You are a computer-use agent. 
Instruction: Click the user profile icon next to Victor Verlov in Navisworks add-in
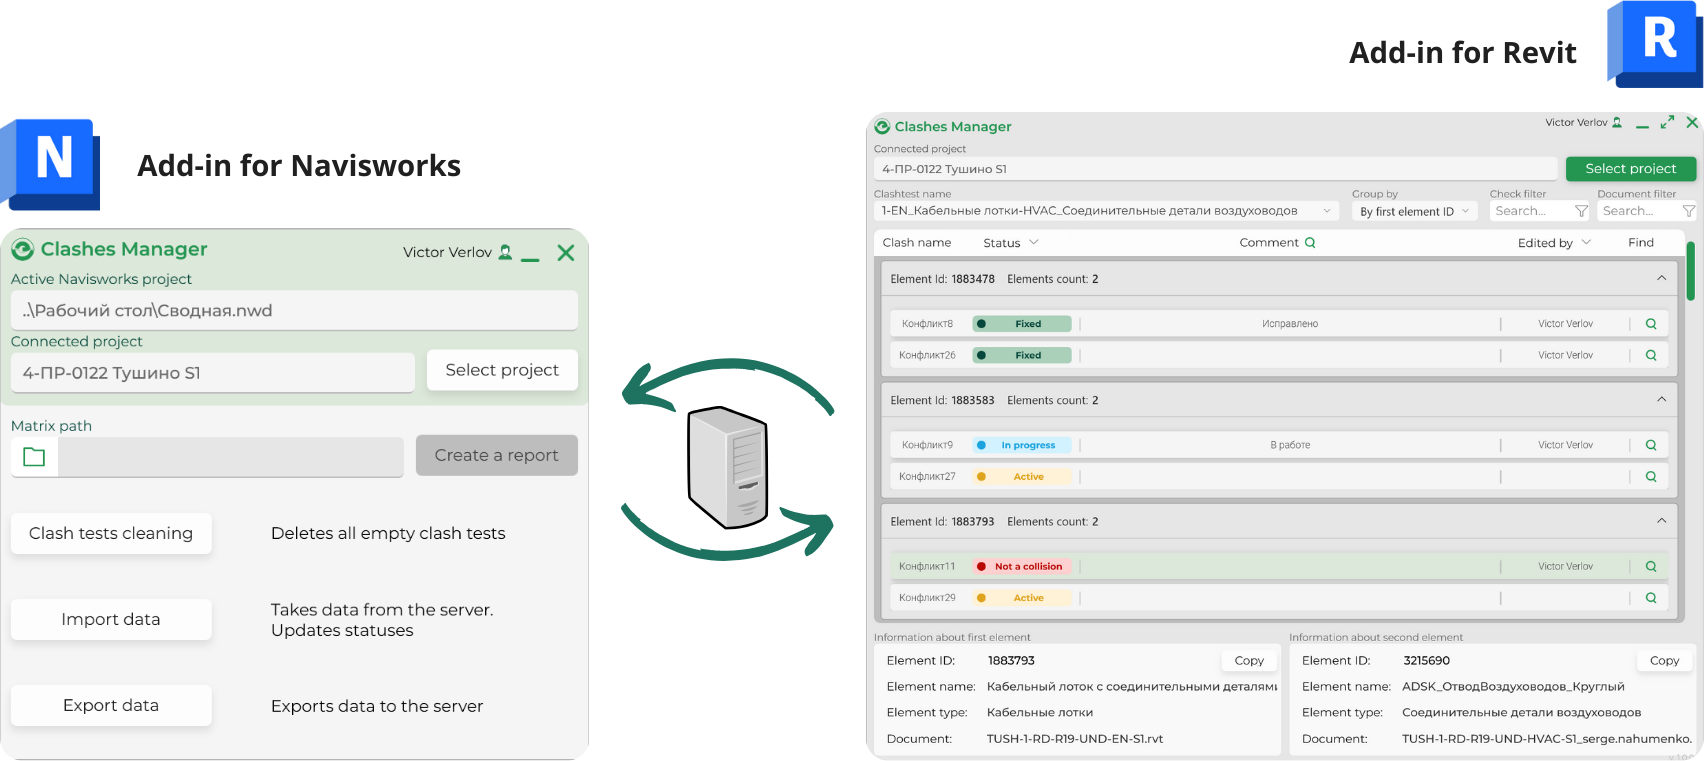506,252
